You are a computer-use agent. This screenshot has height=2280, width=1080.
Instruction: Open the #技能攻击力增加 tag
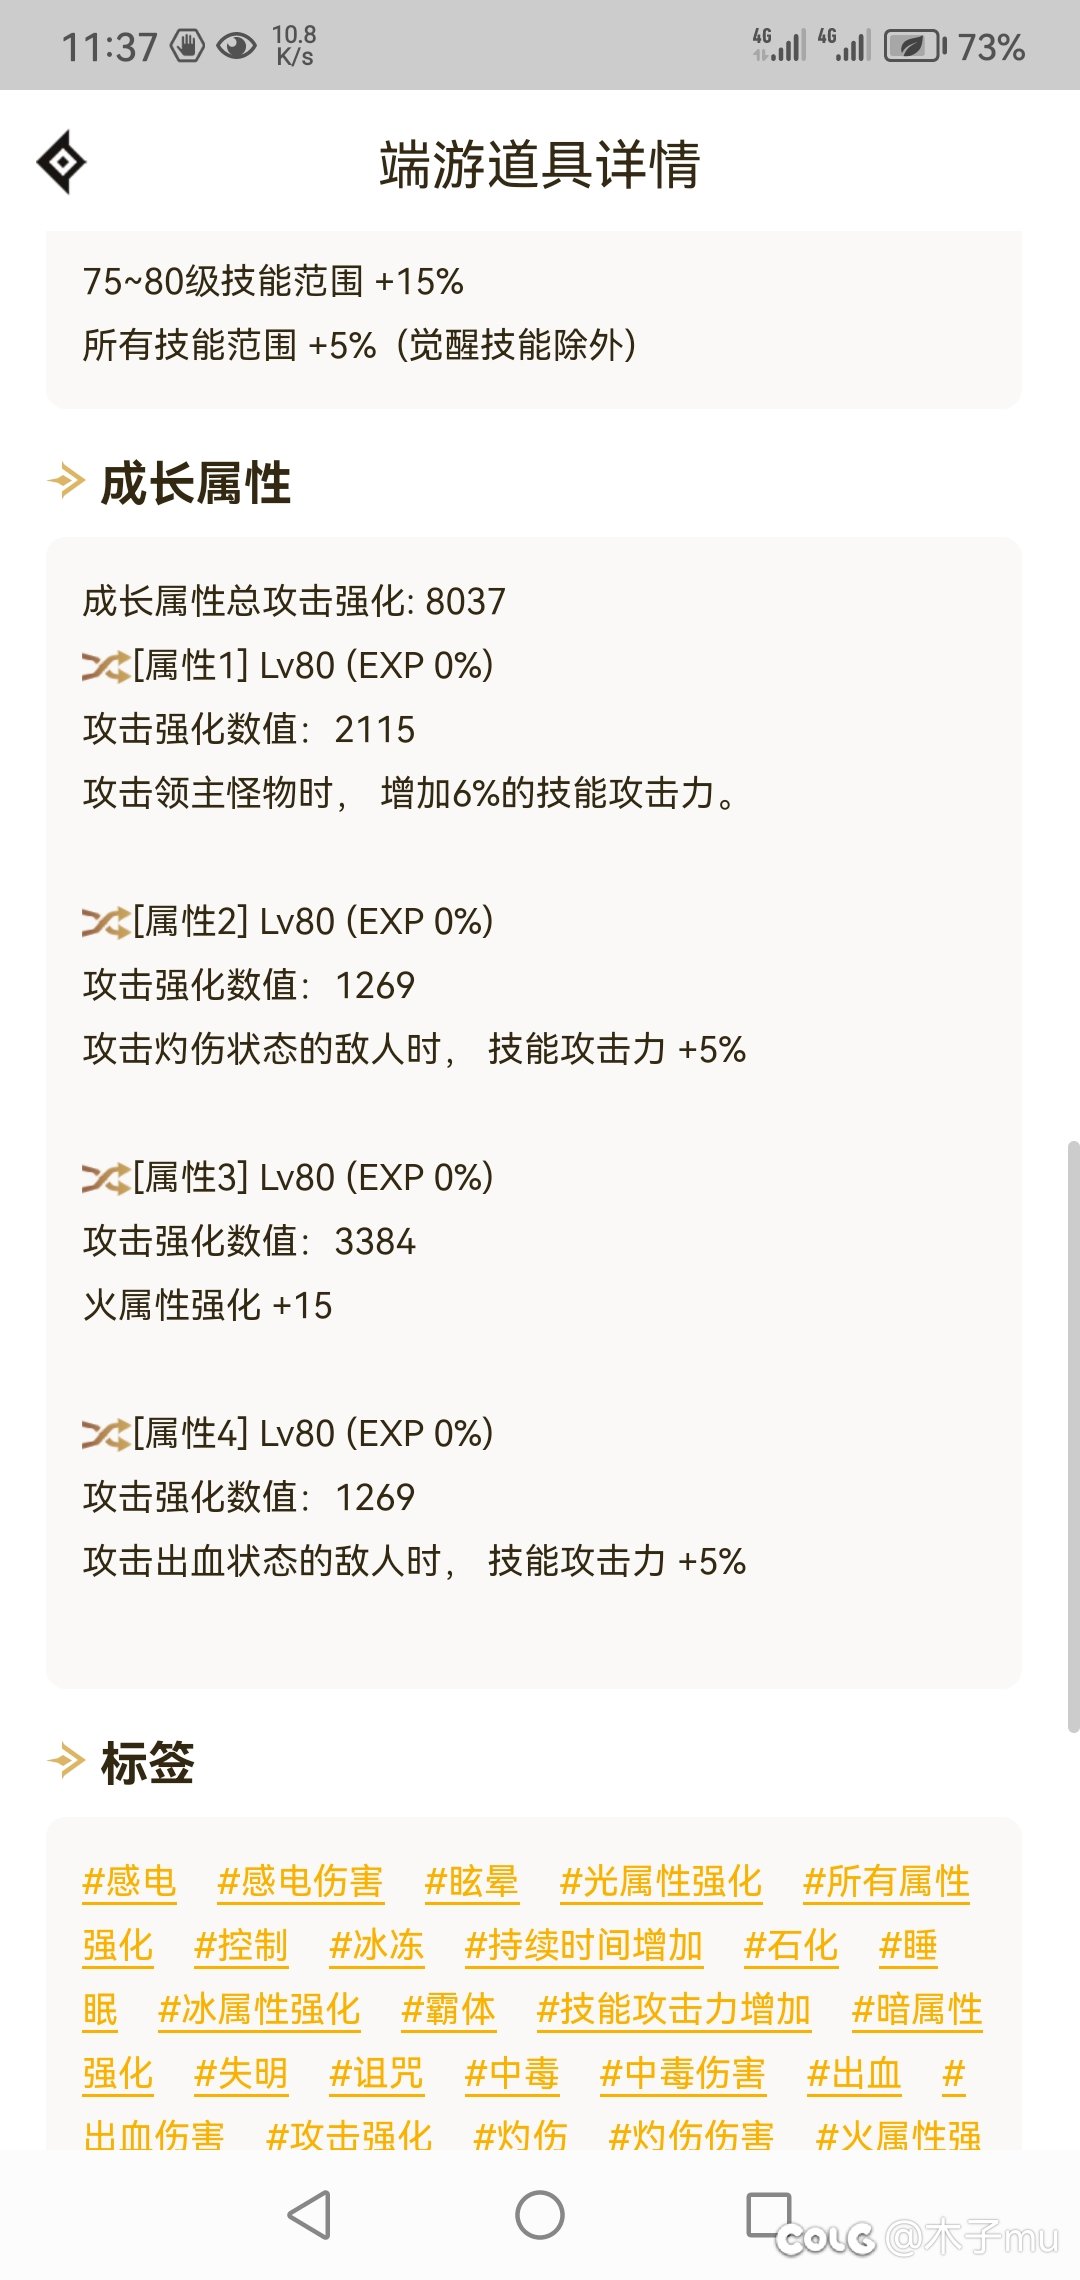point(674,2010)
